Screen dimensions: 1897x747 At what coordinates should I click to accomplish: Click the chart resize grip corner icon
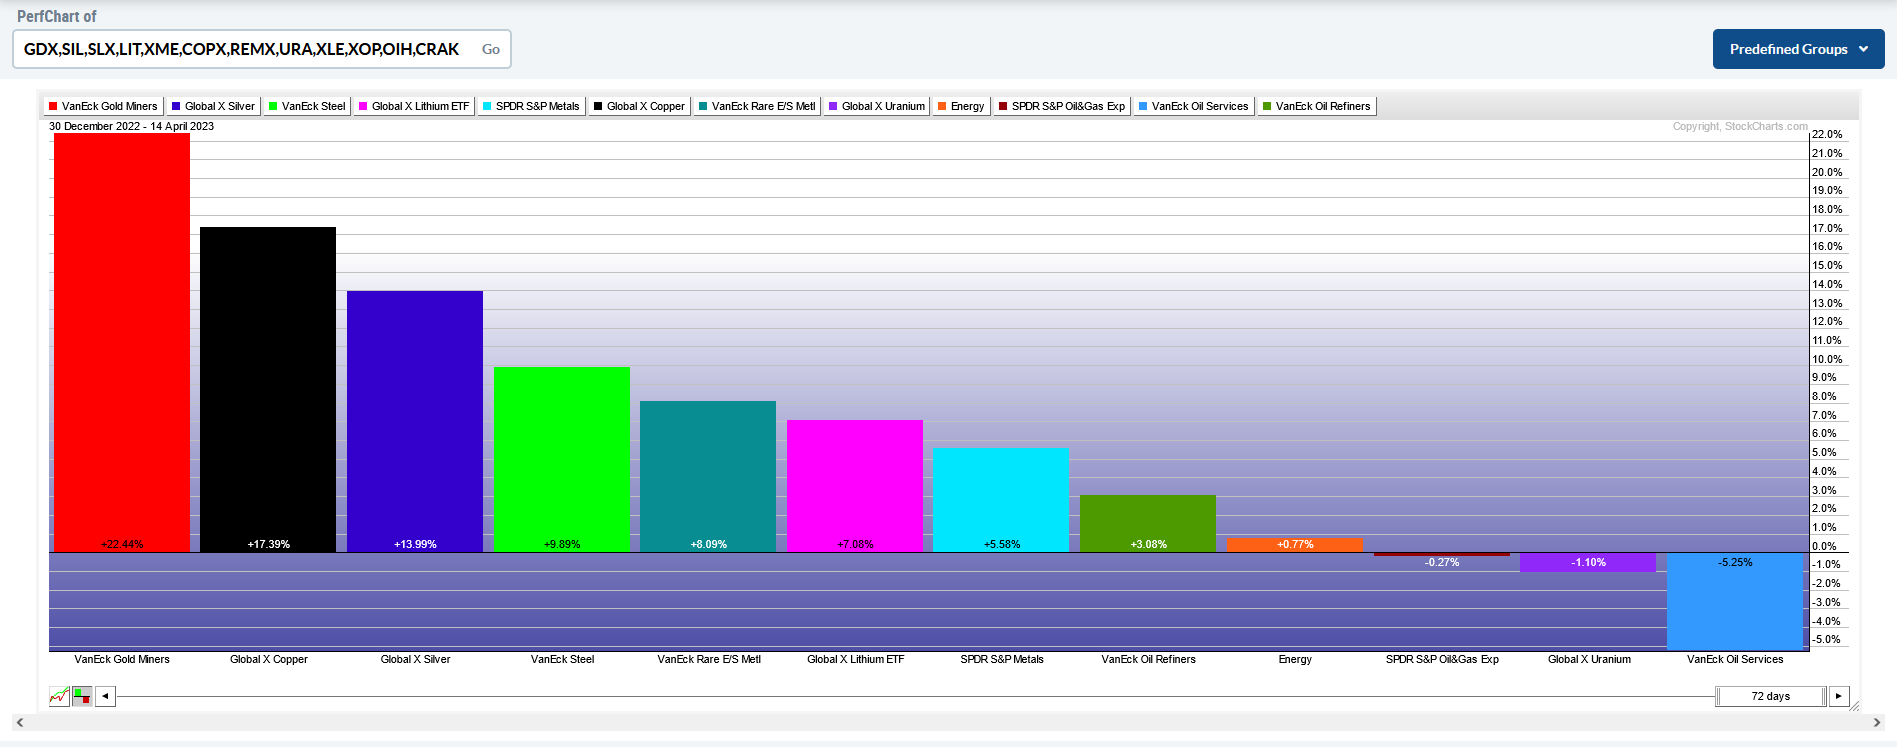click(x=1855, y=706)
